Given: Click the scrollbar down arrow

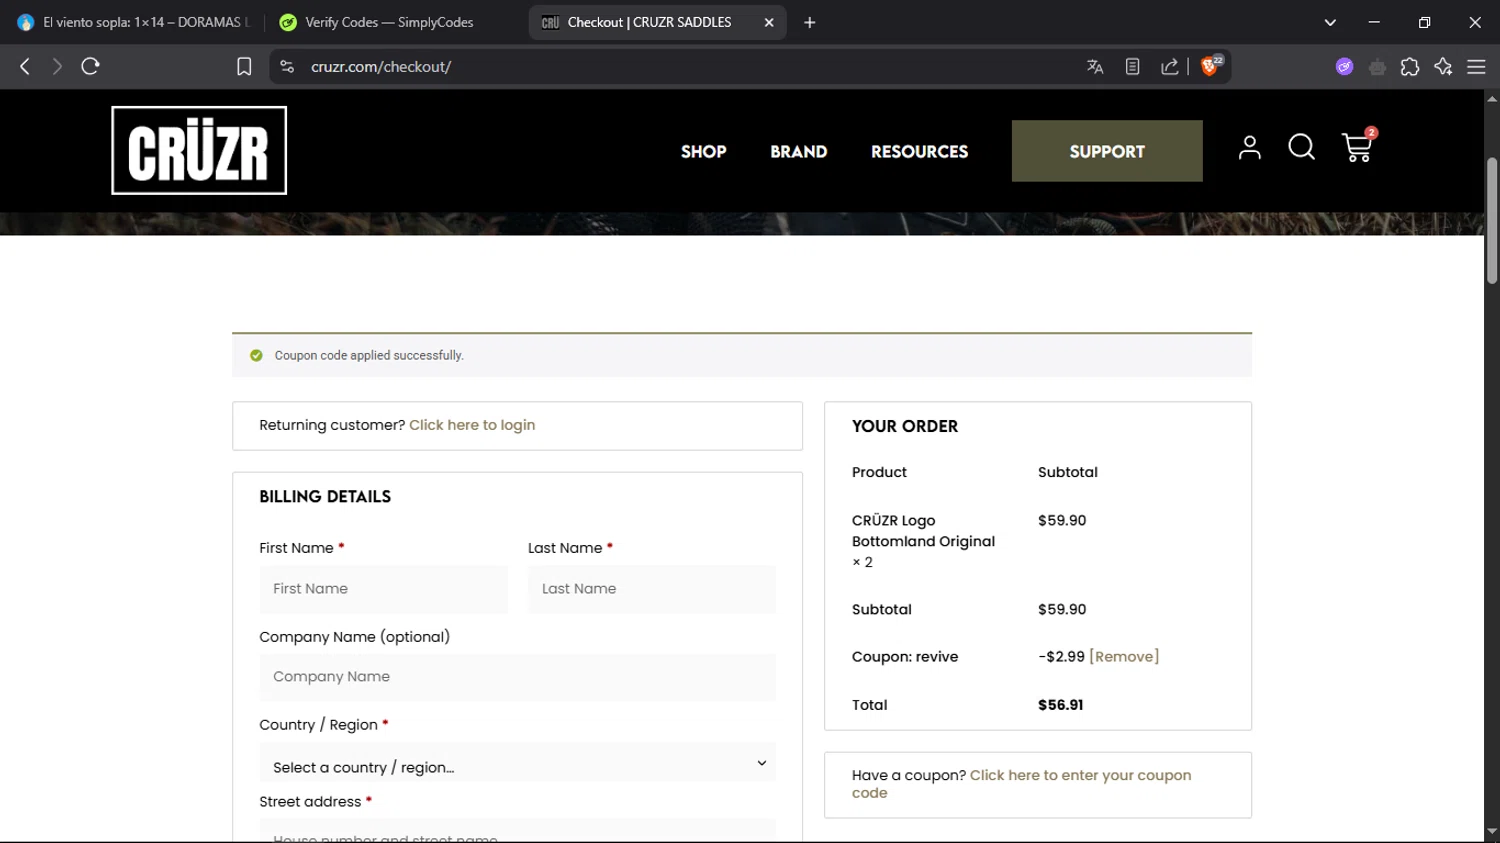Looking at the screenshot, I should (1492, 832).
